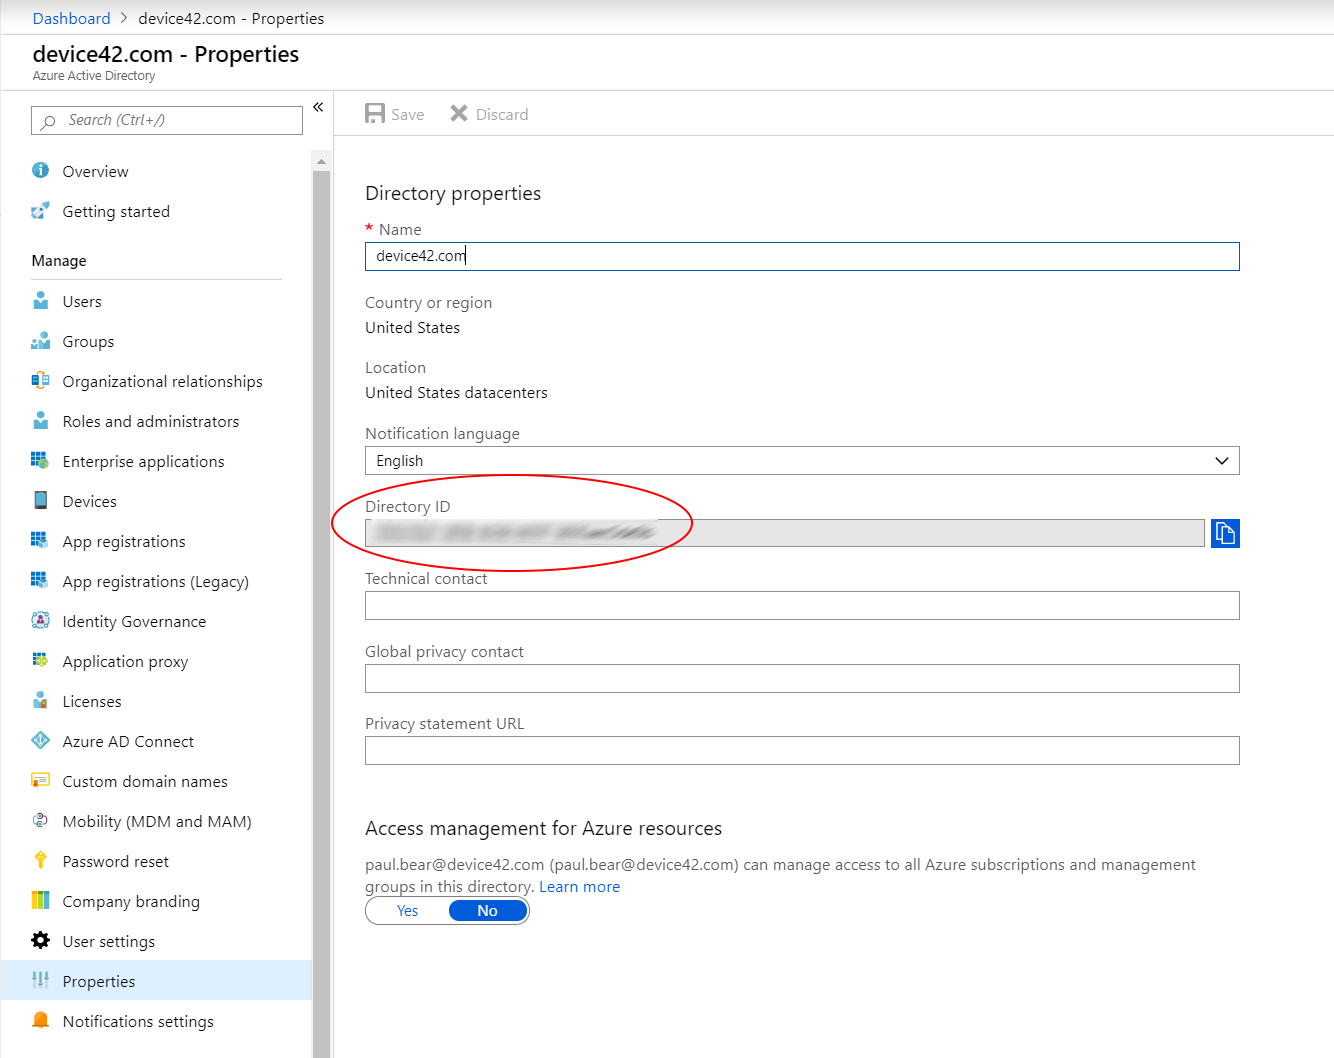Screen dimensions: 1334x1058
Task: Open the Learn more link
Action: click(x=579, y=887)
